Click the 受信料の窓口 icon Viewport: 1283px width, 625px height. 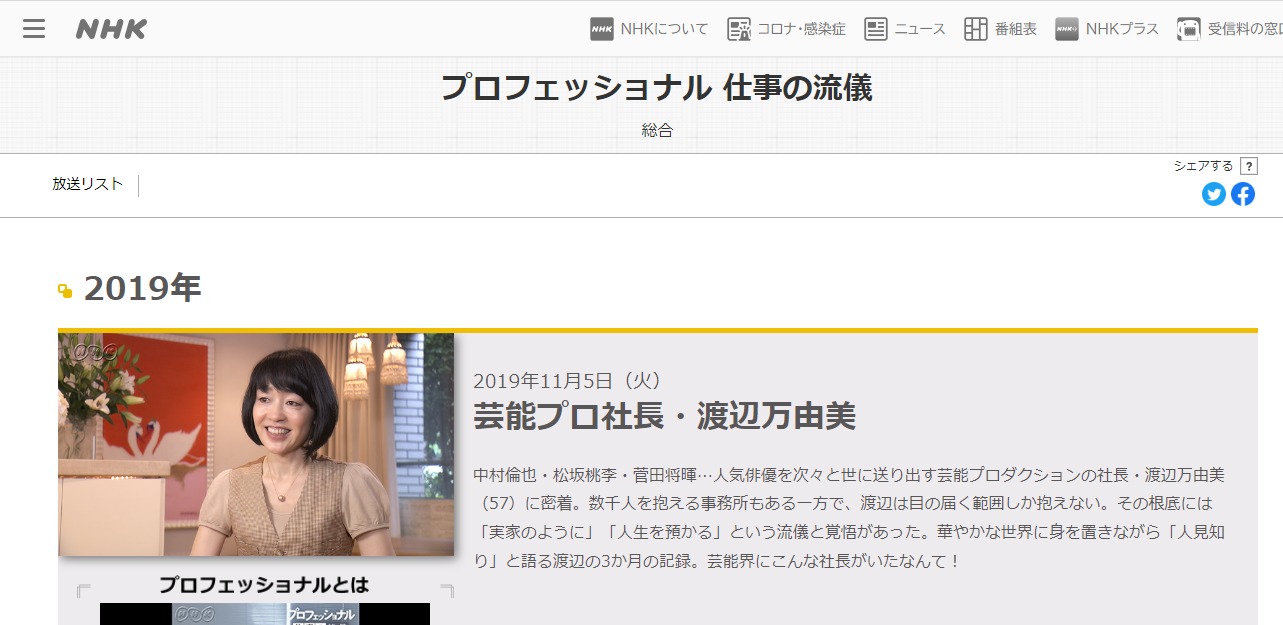(x=1189, y=29)
